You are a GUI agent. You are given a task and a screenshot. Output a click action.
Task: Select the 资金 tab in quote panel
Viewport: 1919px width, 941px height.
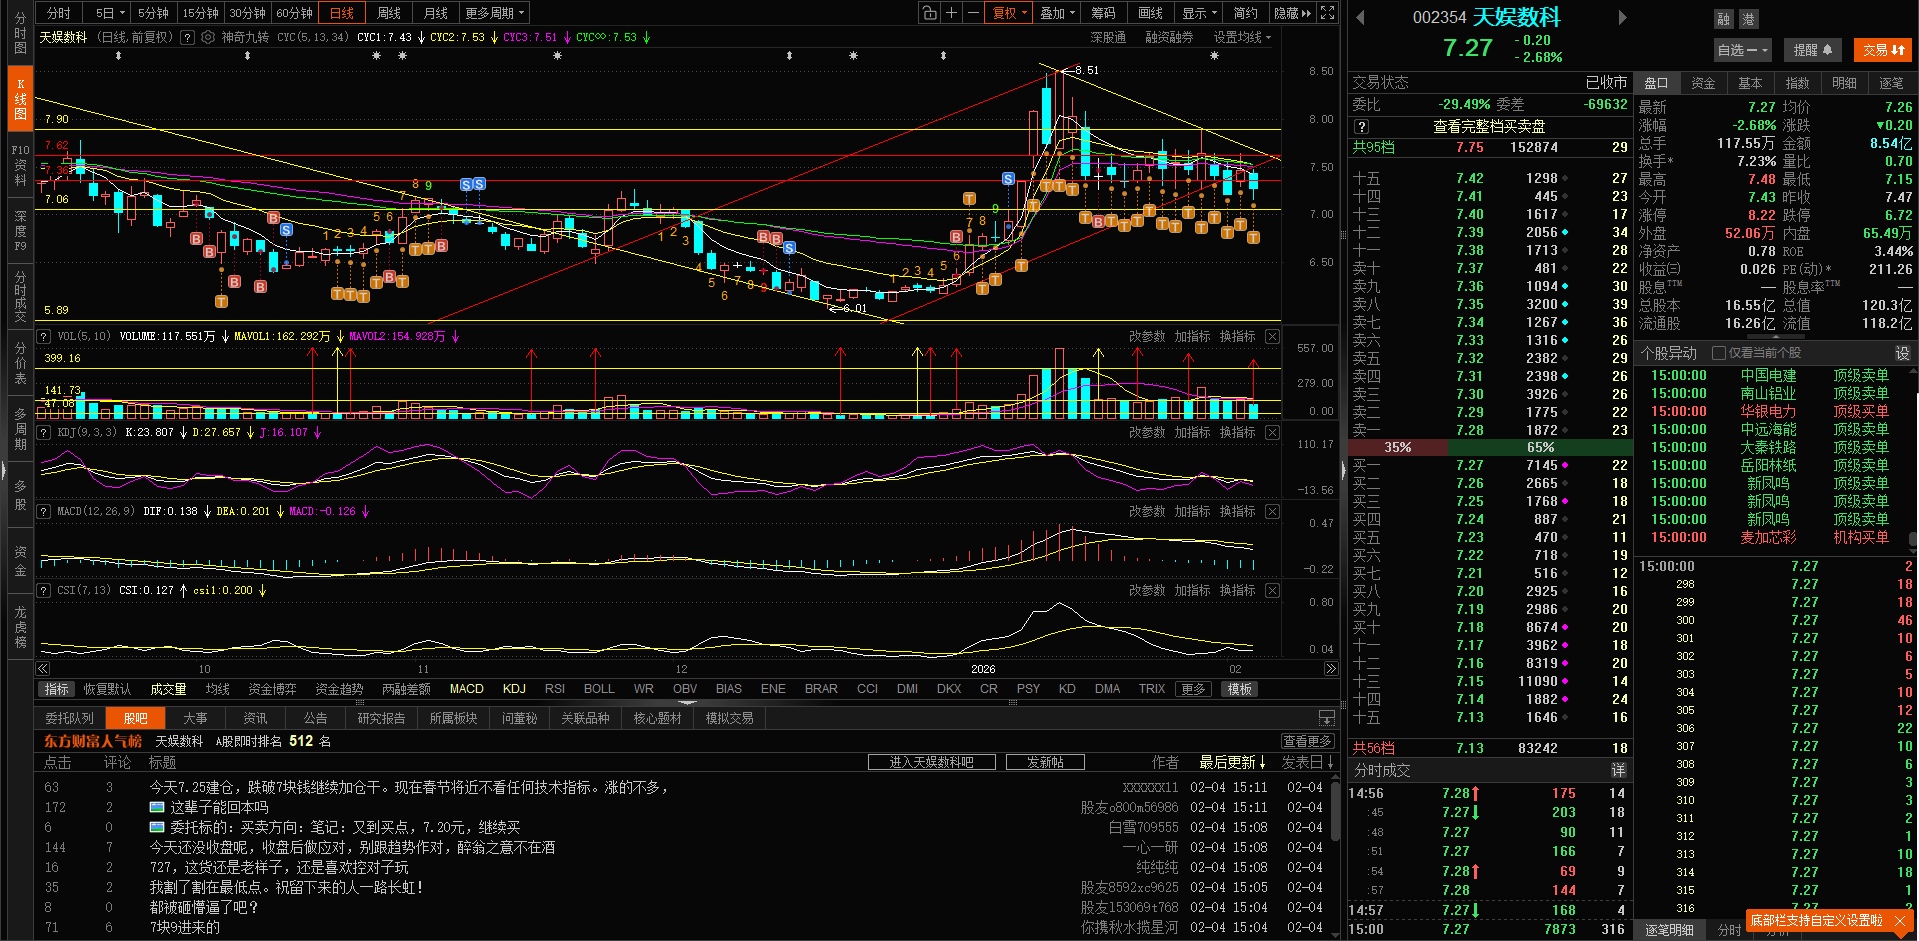tap(1703, 83)
